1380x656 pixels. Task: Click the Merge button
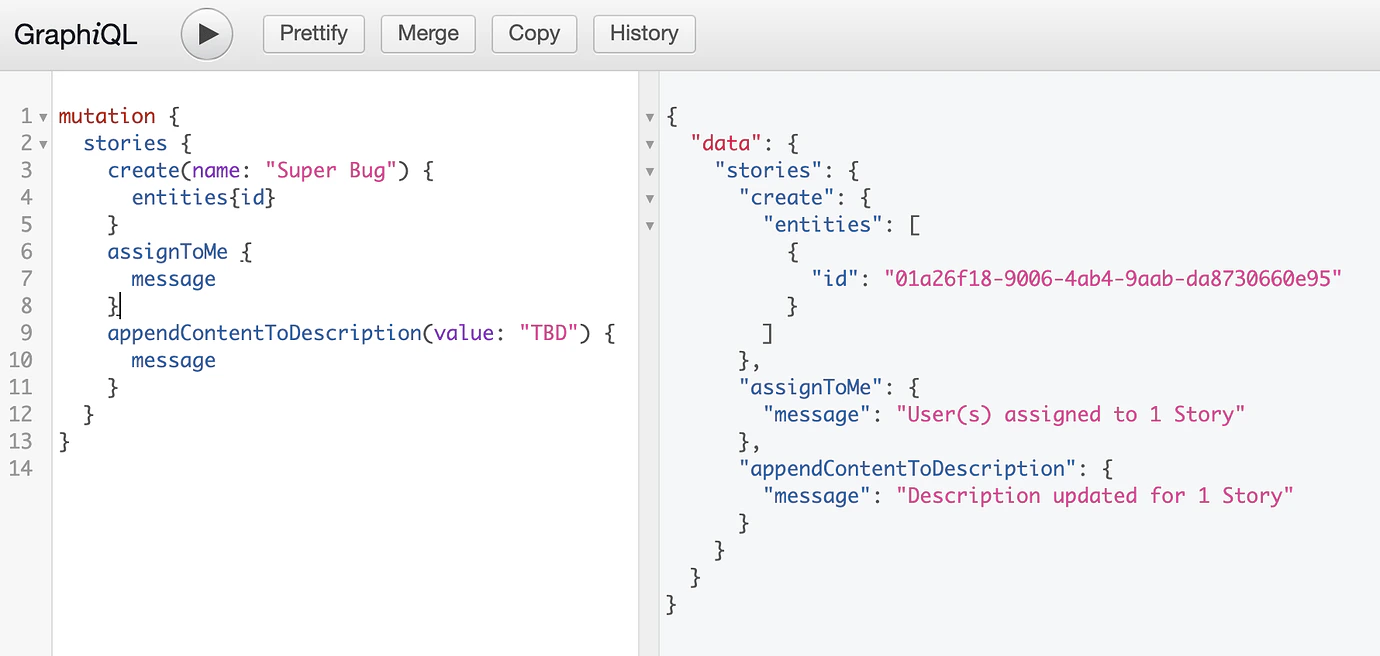tap(428, 34)
